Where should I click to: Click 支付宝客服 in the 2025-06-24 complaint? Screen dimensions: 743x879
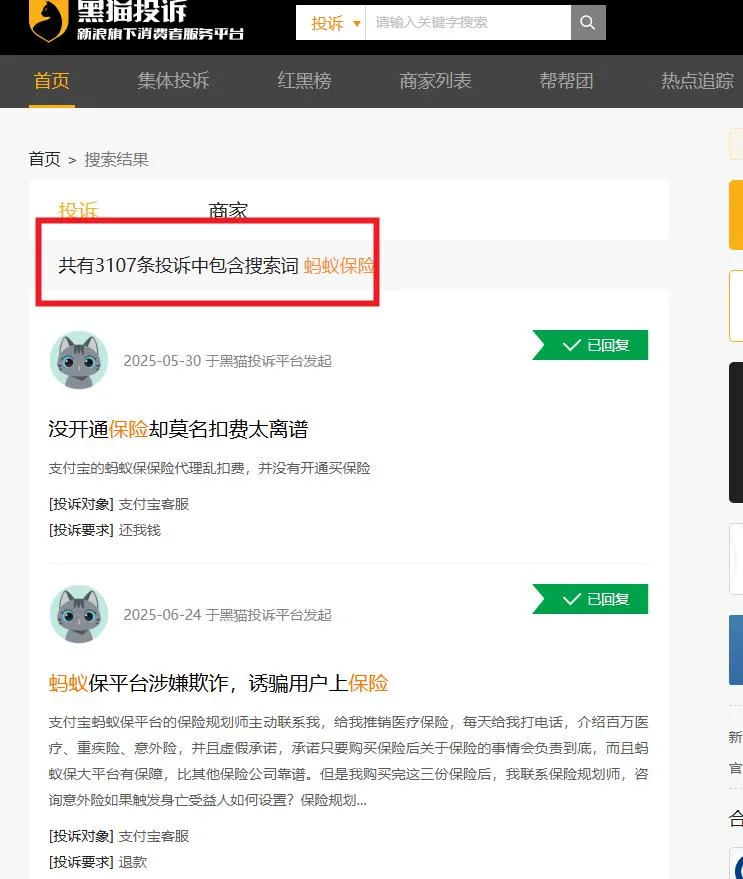[x=154, y=836]
